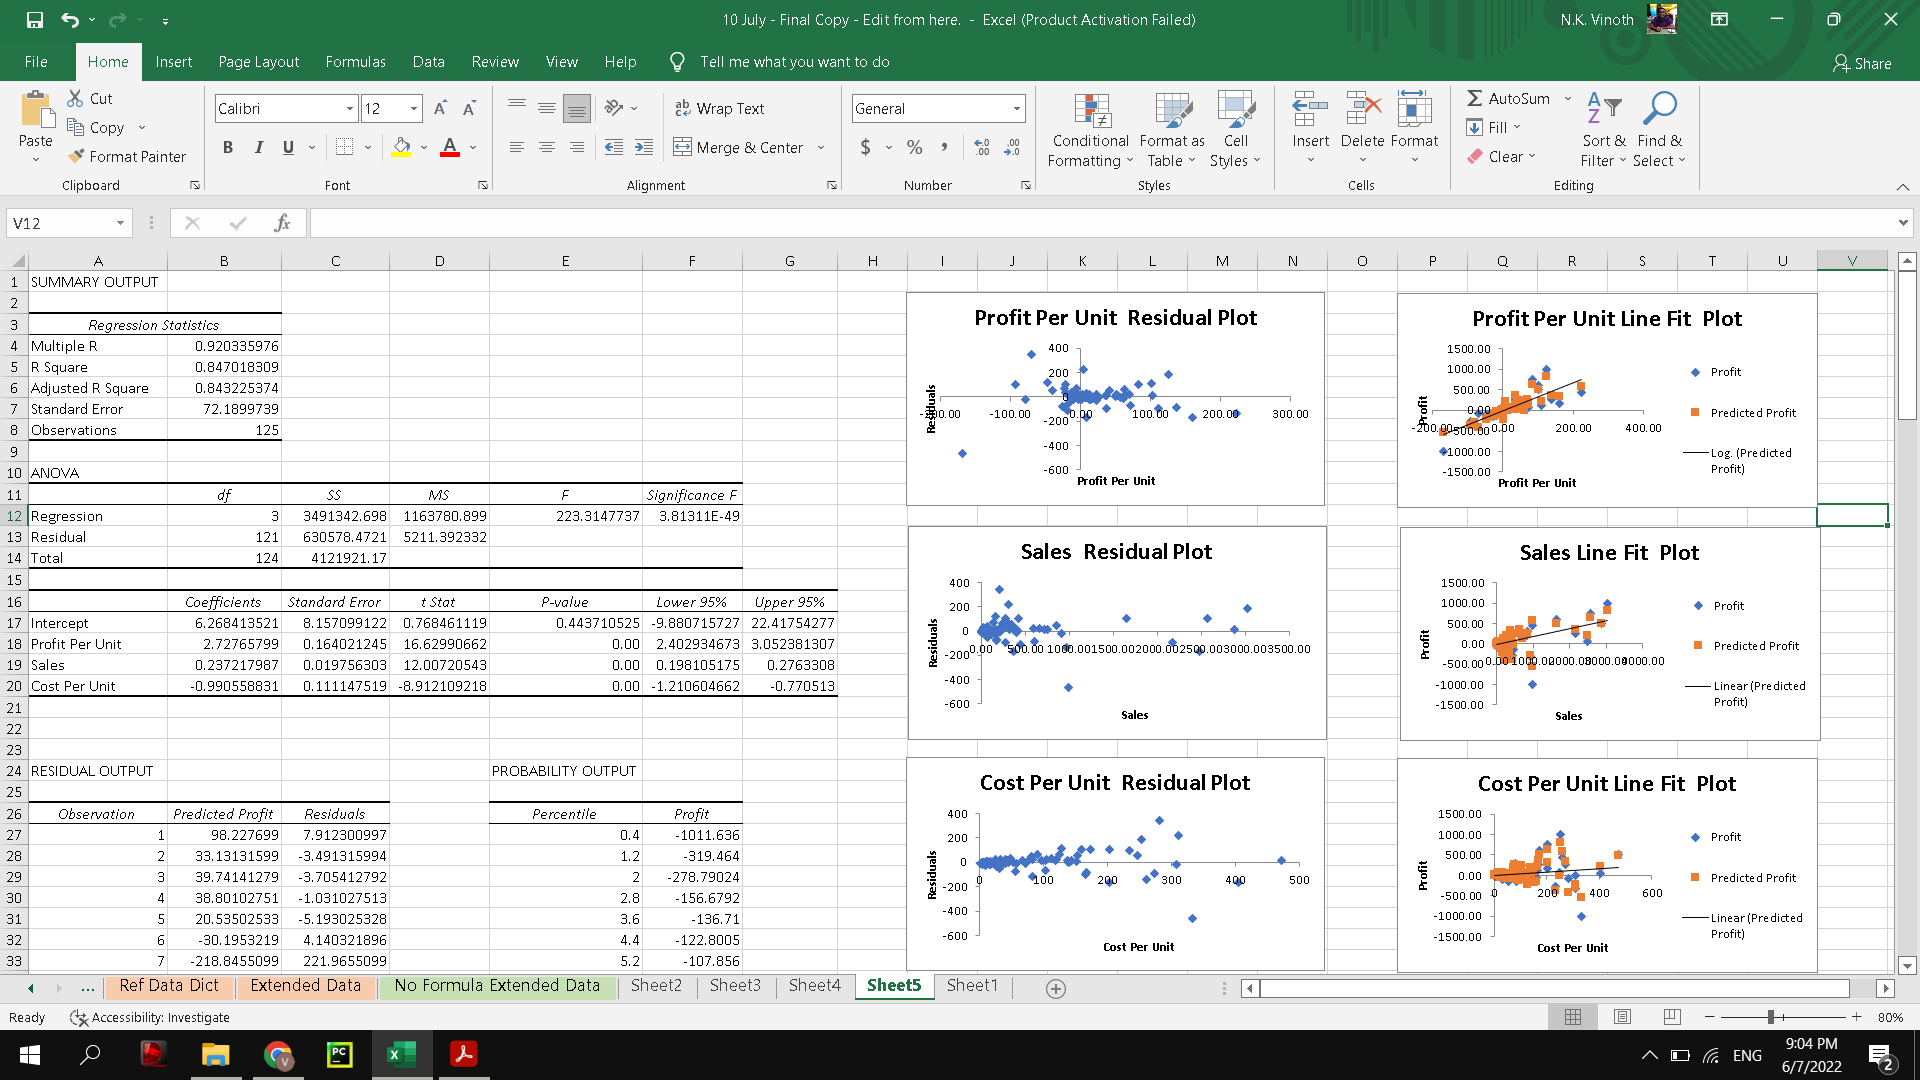This screenshot has width=1920, height=1080.
Task: Switch to Sheet4 tab
Action: coord(814,986)
